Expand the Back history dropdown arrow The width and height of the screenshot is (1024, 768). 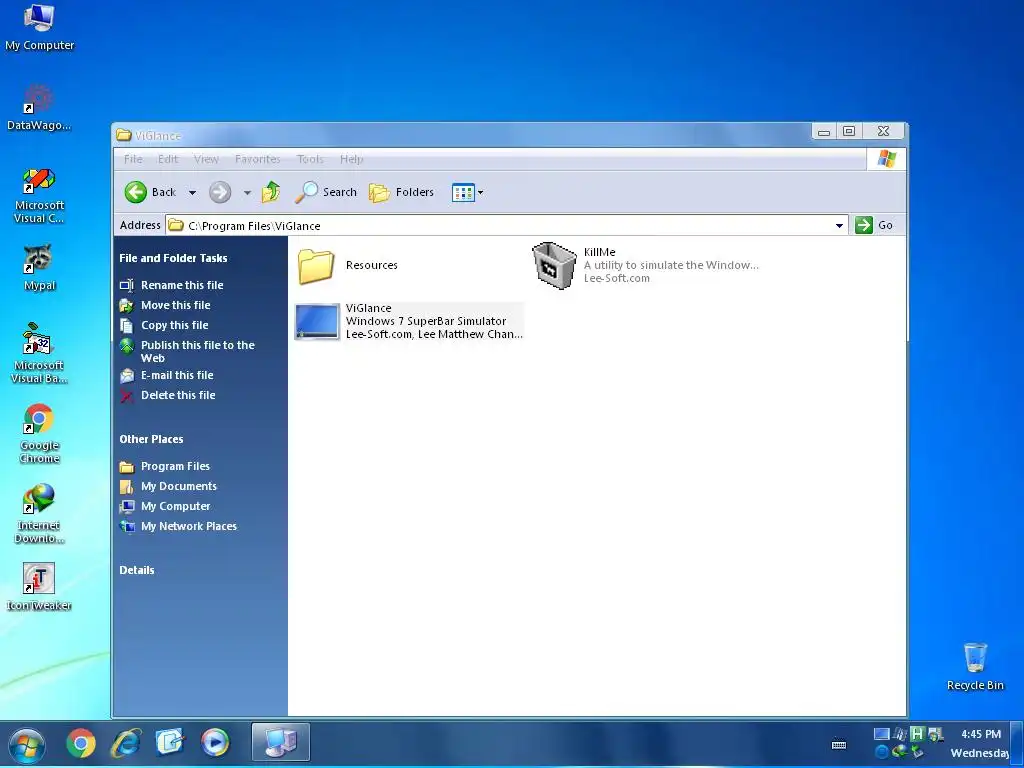coord(192,193)
